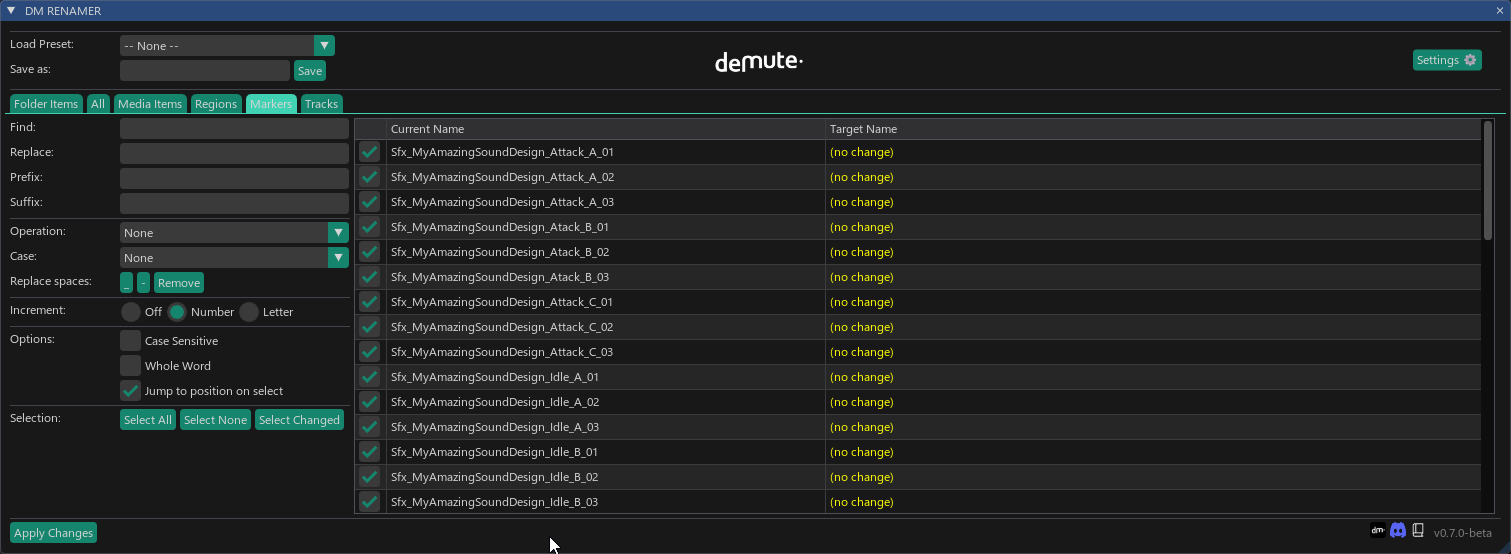The image size is (1511, 554).
Task: Replace spaces with underscore button
Action: 127,283
